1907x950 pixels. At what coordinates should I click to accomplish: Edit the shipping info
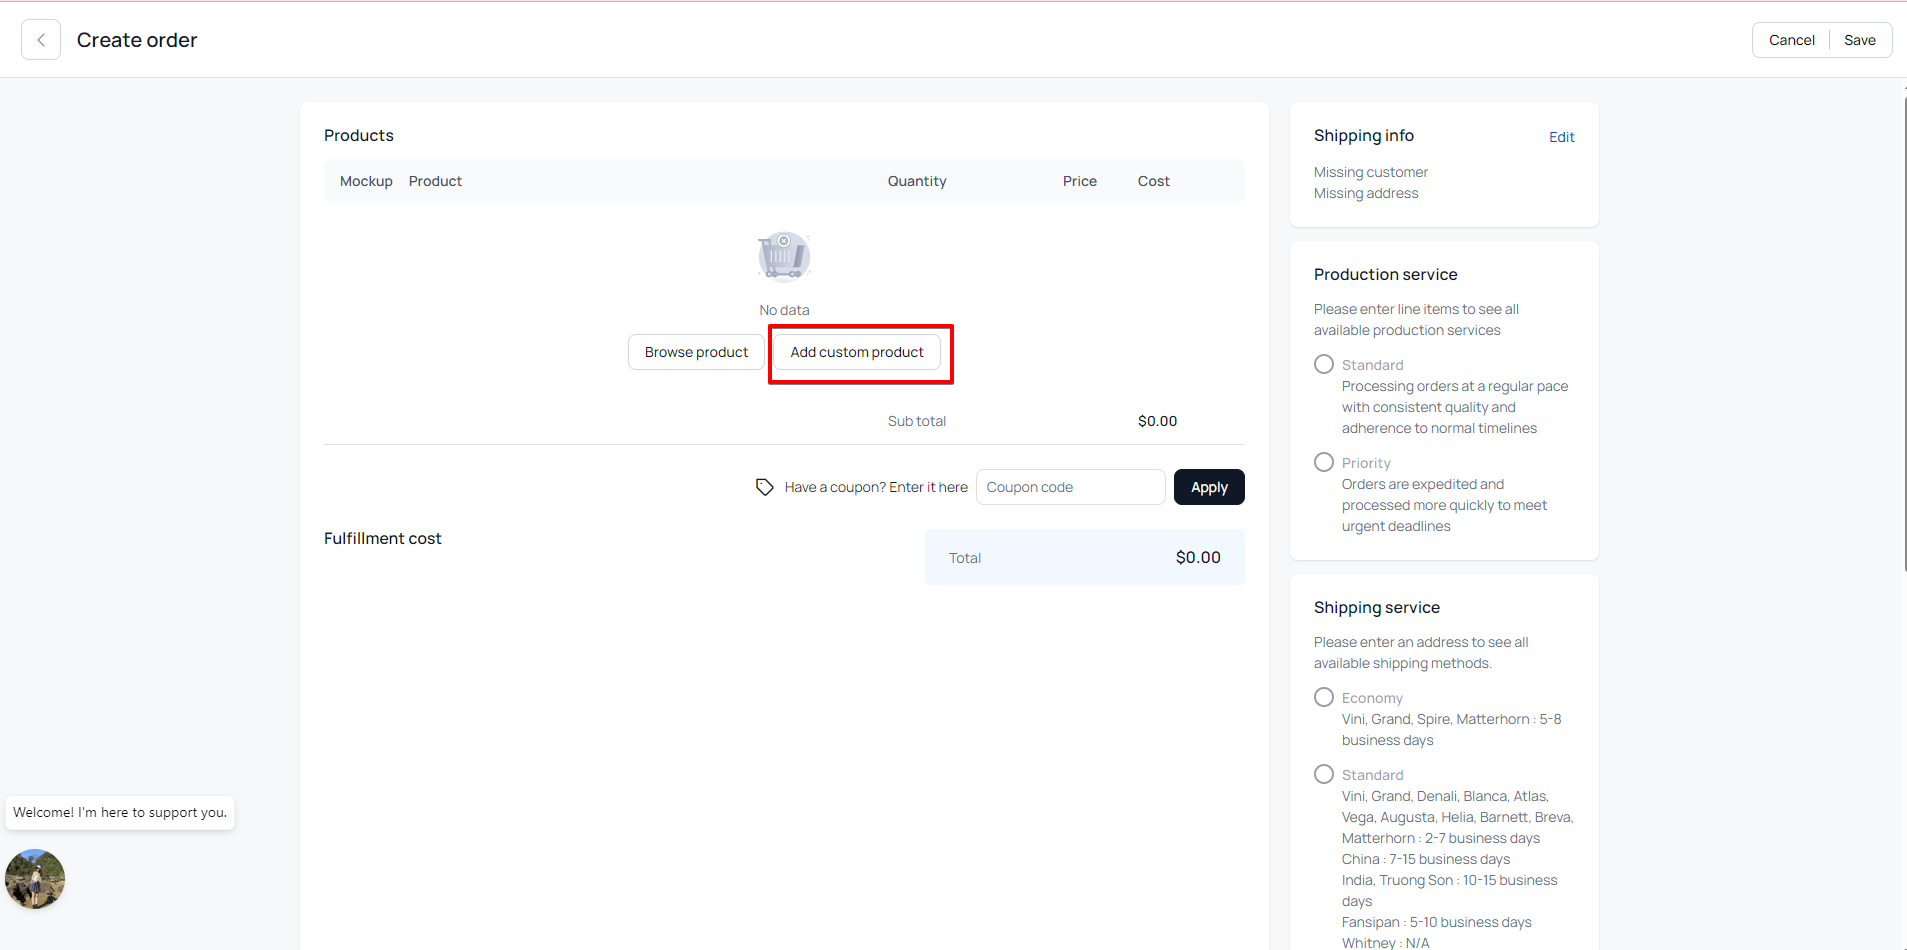click(1561, 137)
